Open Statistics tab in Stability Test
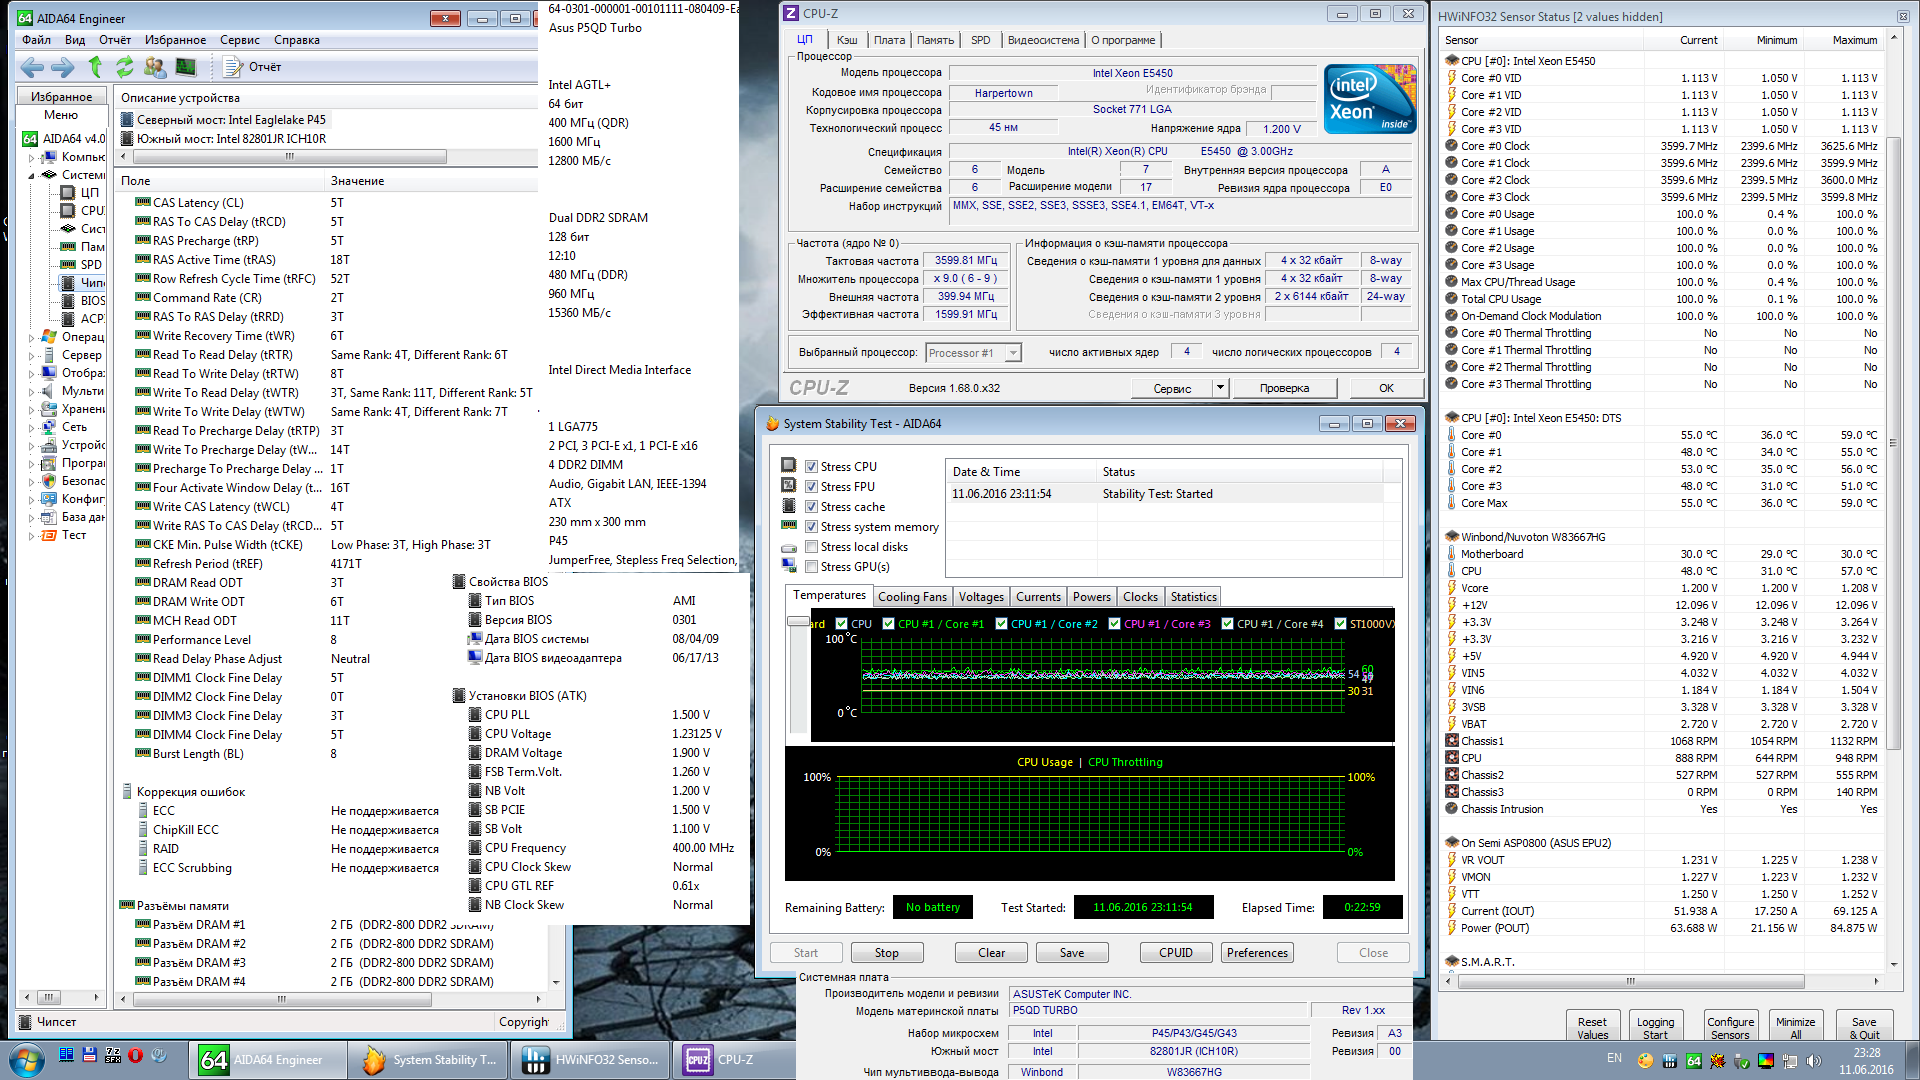 [1193, 597]
